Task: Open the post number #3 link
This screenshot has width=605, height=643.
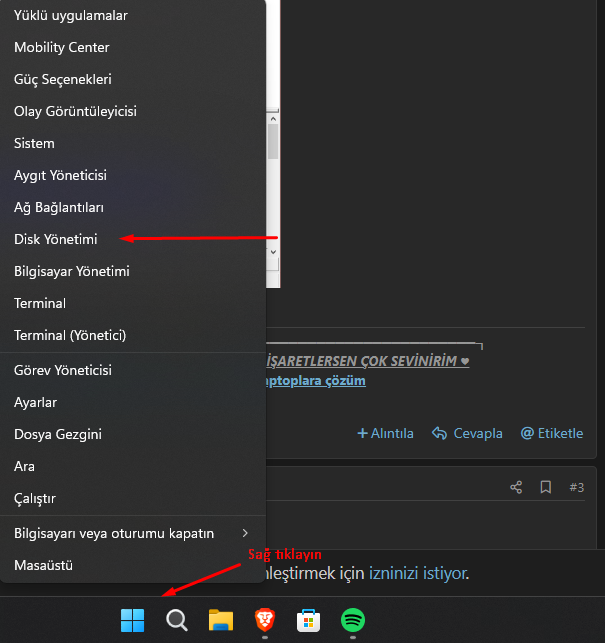Action: click(x=576, y=487)
